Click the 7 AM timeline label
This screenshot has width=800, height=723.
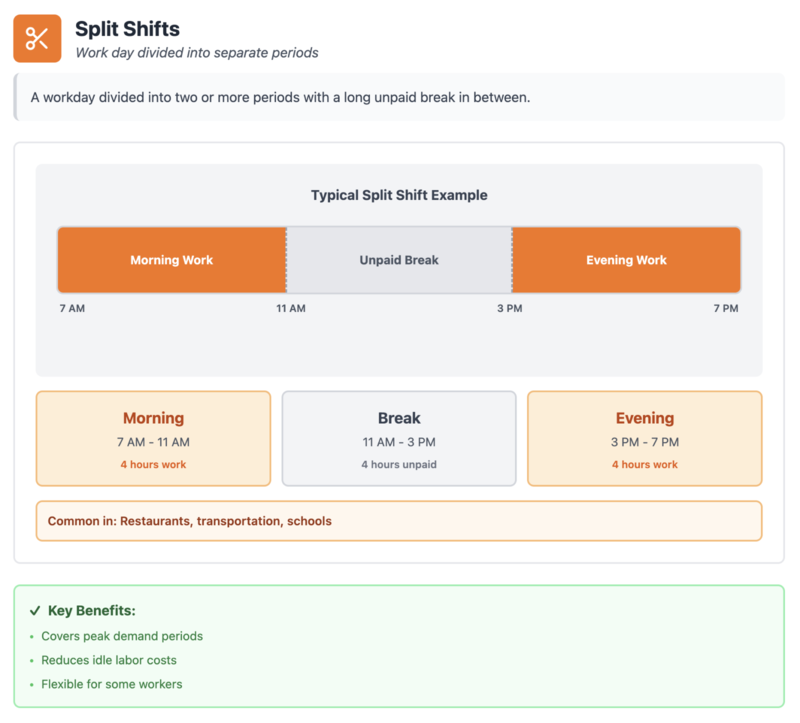pyautogui.click(x=70, y=309)
